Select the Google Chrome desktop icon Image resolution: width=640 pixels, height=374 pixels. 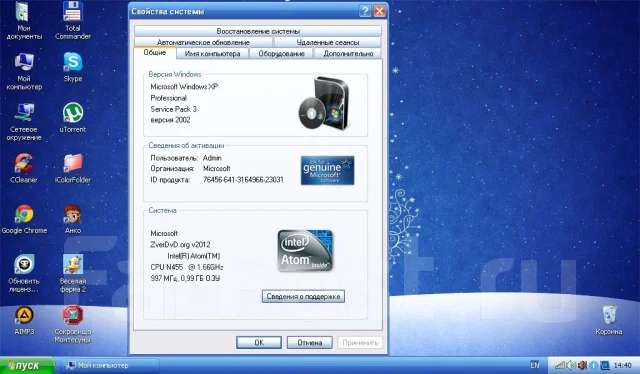pos(24,219)
